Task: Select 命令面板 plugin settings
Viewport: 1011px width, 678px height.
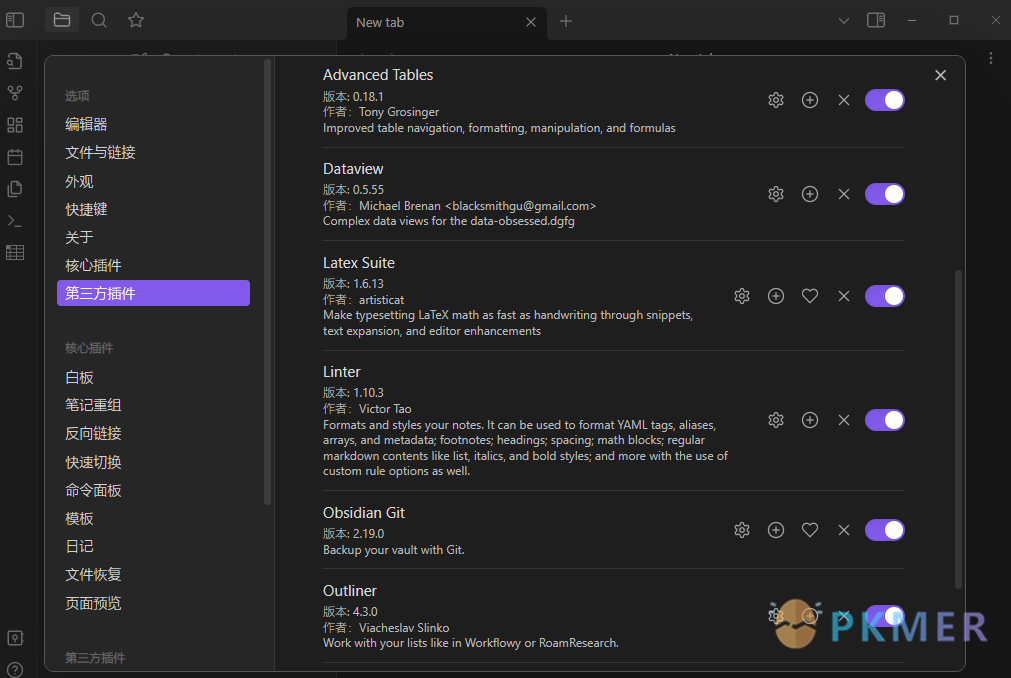Action: tap(153, 490)
